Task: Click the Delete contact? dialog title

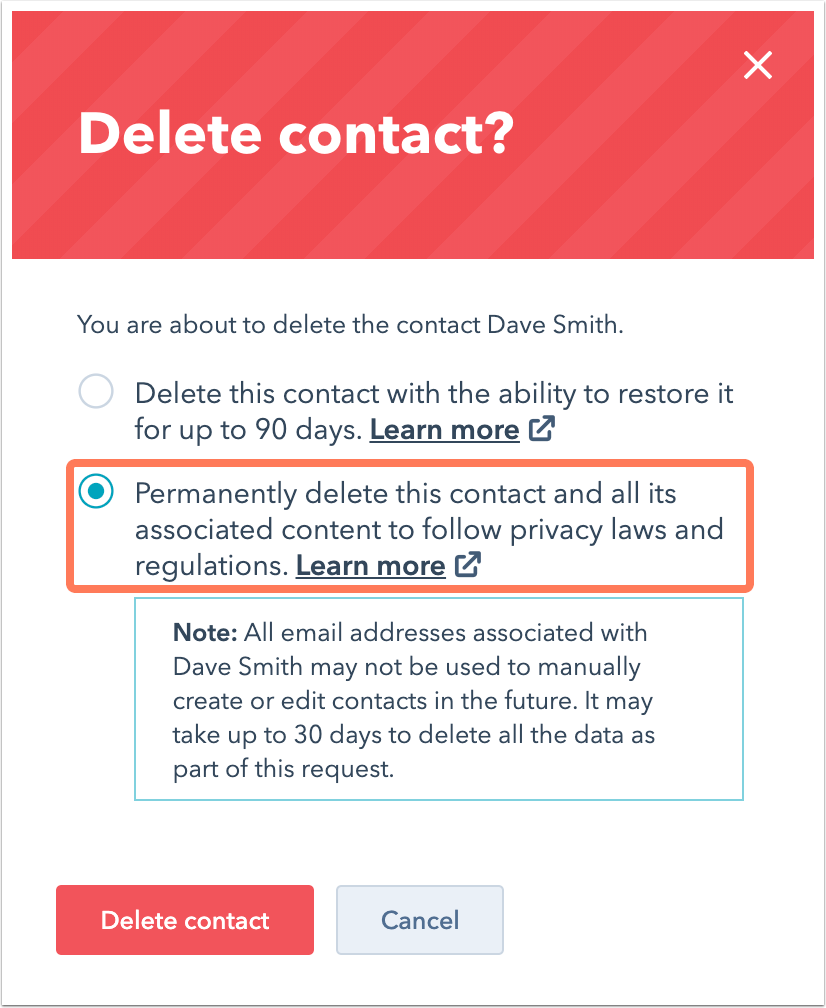Action: (296, 134)
